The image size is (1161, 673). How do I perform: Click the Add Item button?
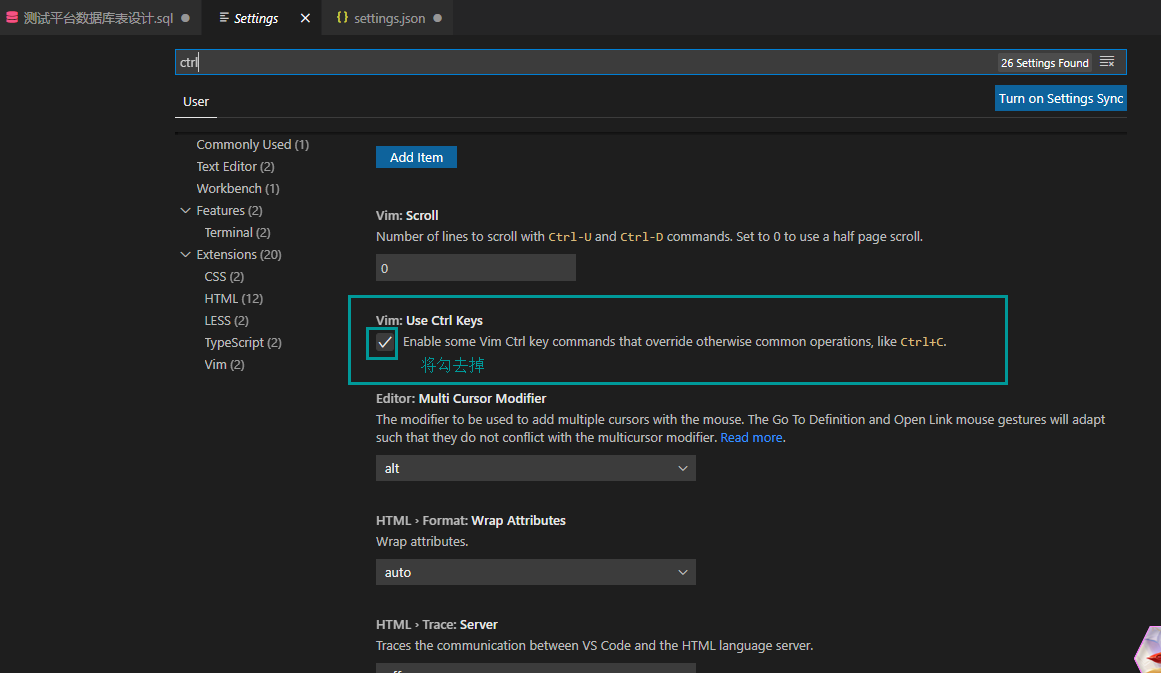coord(416,157)
